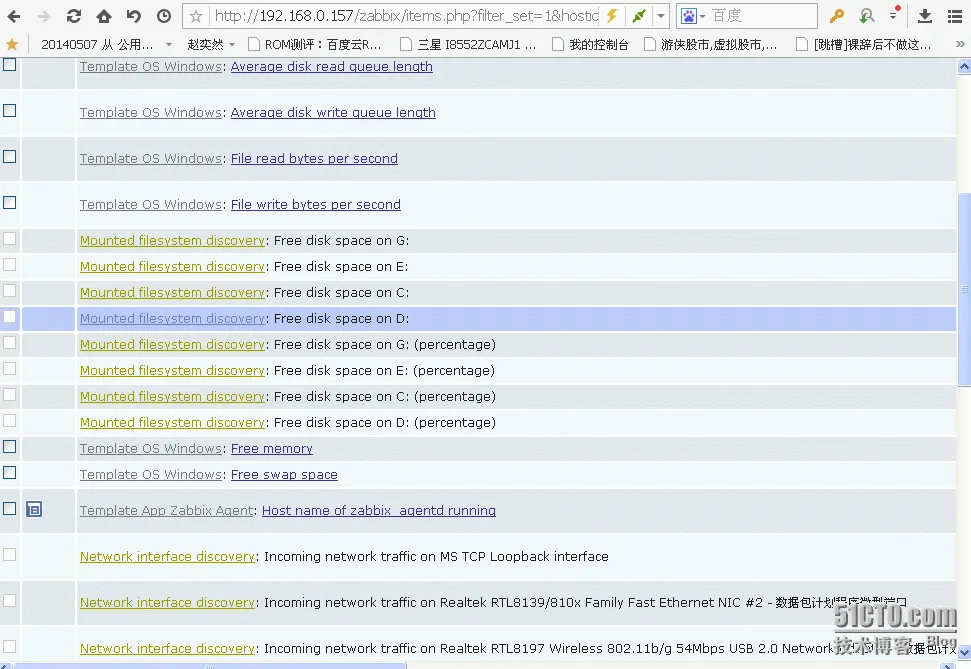Image resolution: width=971 pixels, height=669 pixels.
Task: Open the browser home page icon
Action: click(104, 16)
